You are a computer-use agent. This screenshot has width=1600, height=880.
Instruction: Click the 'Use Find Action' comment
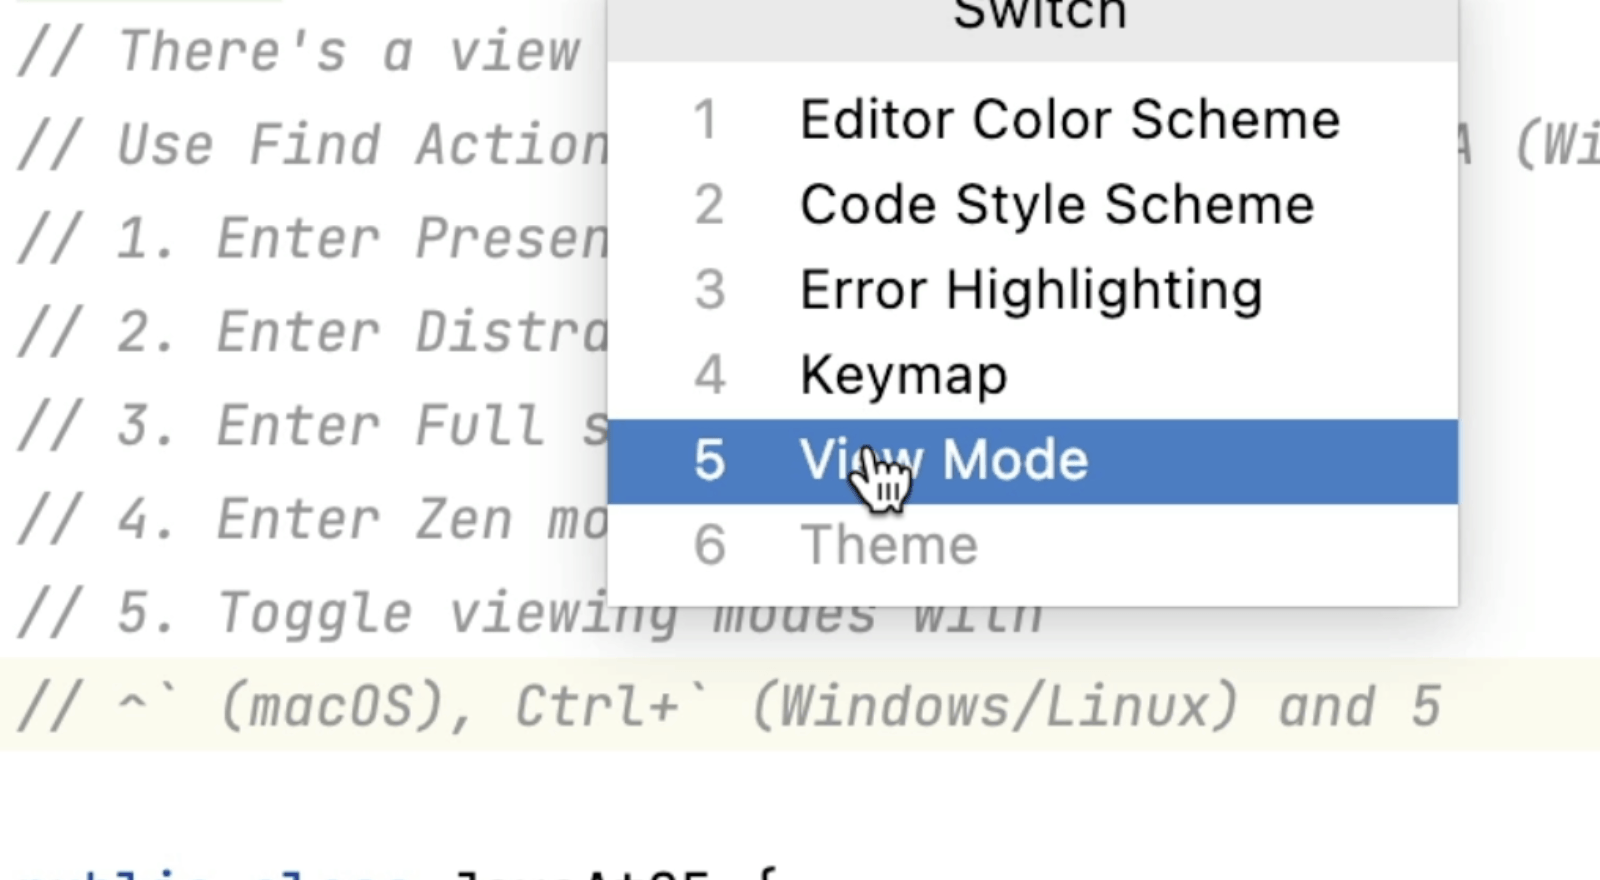pyautogui.click(x=300, y=143)
